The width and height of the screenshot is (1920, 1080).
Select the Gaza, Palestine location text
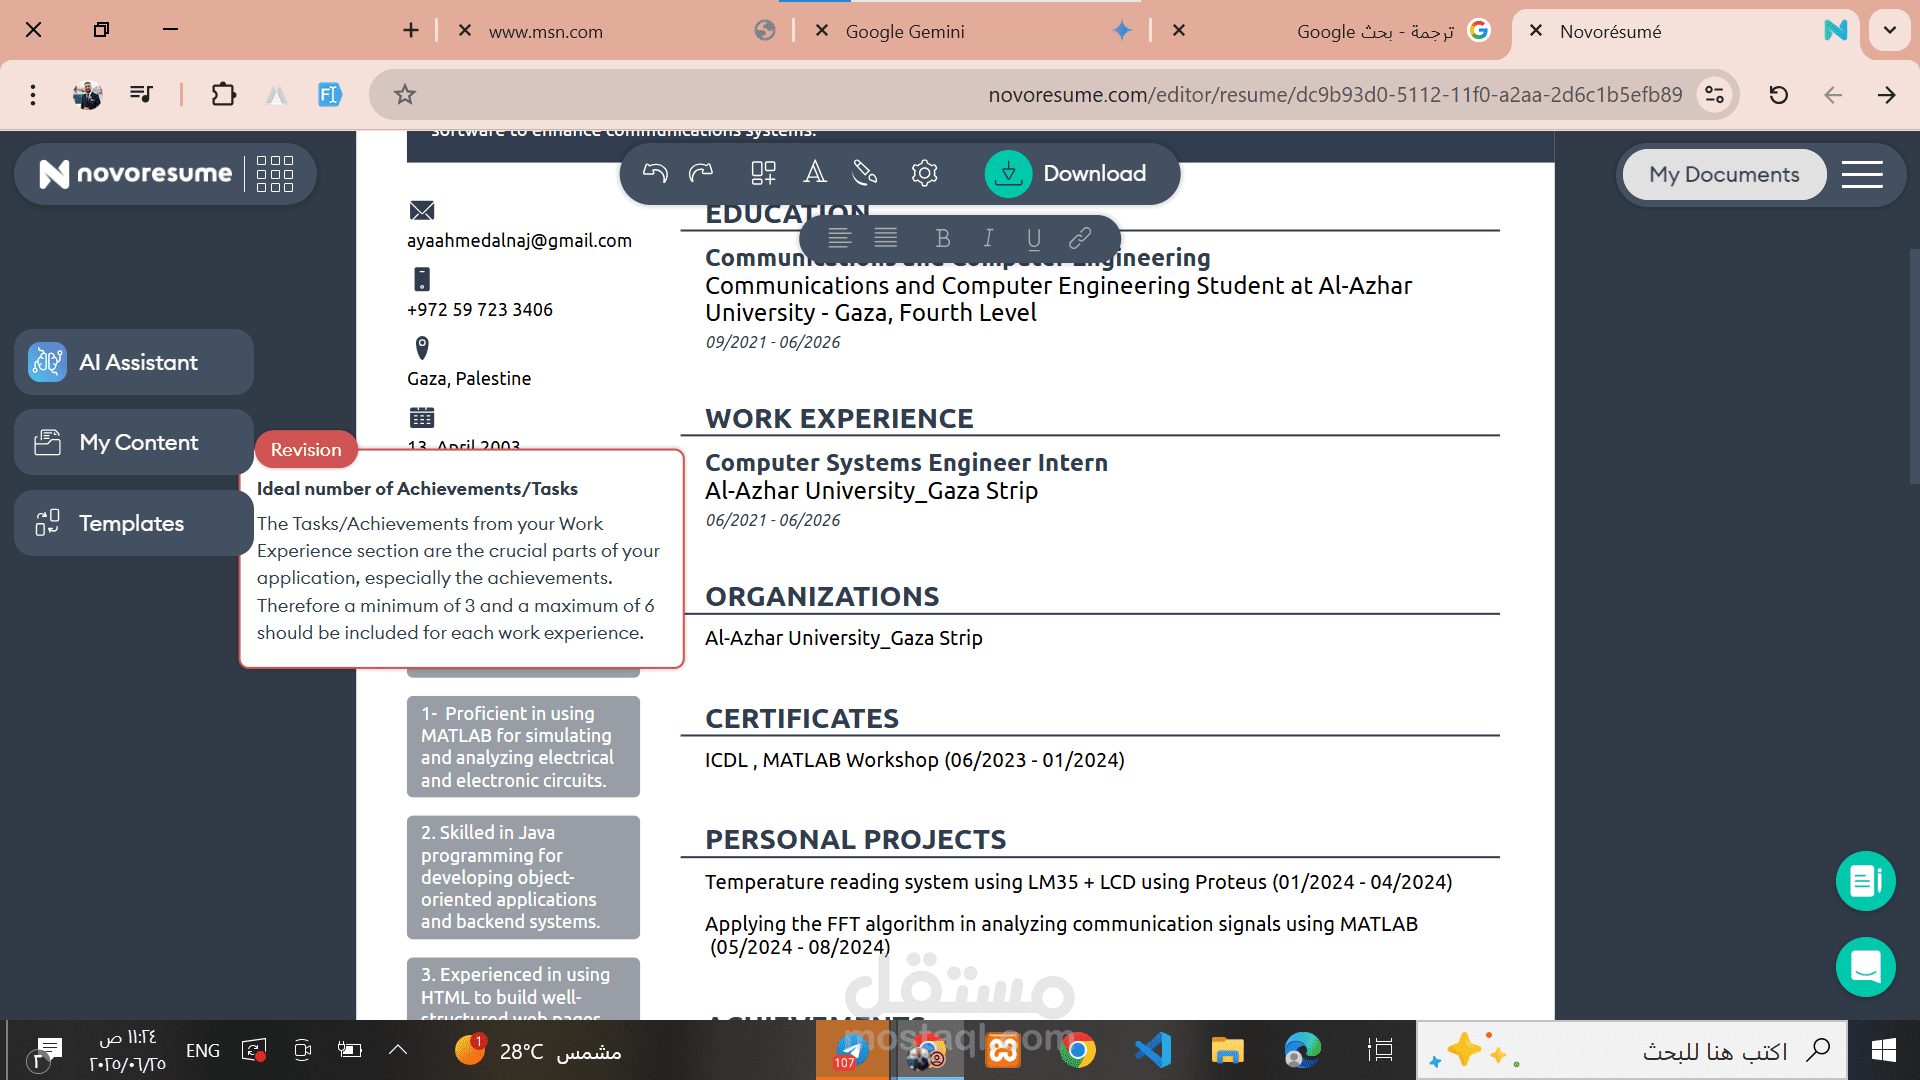click(x=469, y=379)
